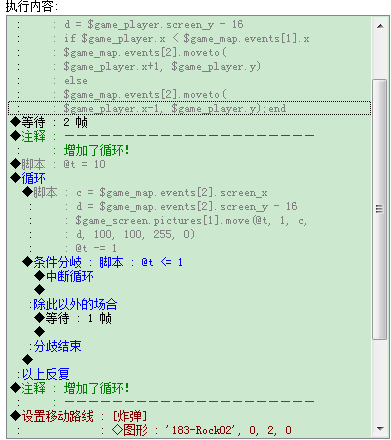Select the '分歧结束' line
Viewport: 391px width, 440px height.
[x=56, y=346]
